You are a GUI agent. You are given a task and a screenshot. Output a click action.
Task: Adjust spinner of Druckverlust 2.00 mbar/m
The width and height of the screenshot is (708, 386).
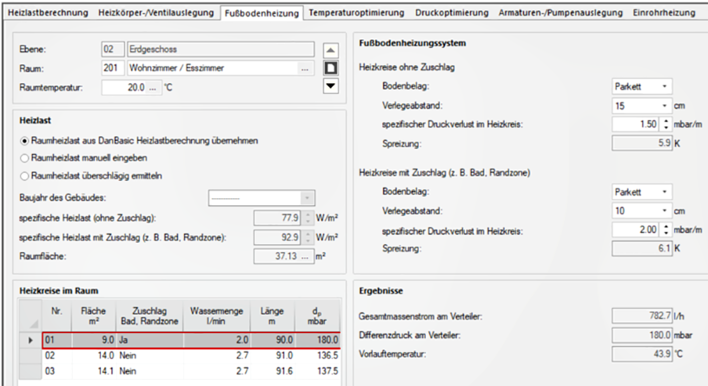click(x=666, y=230)
